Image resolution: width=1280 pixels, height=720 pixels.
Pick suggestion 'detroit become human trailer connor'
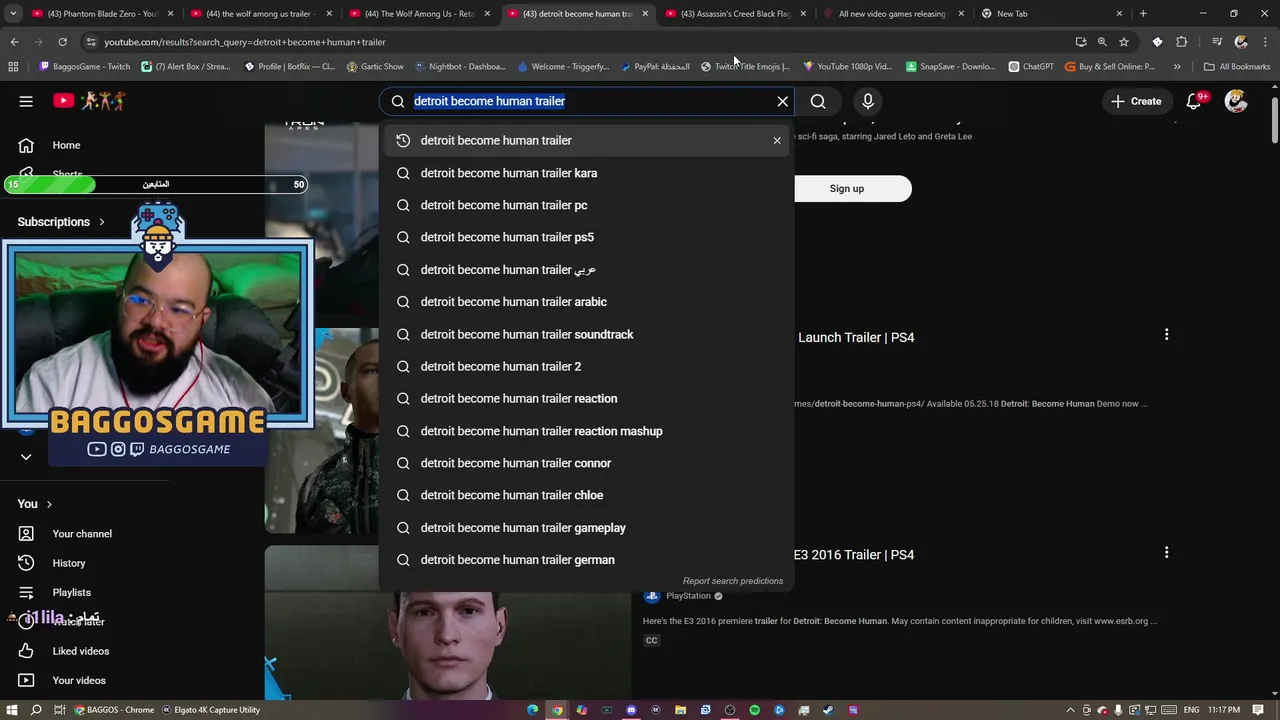click(588, 463)
